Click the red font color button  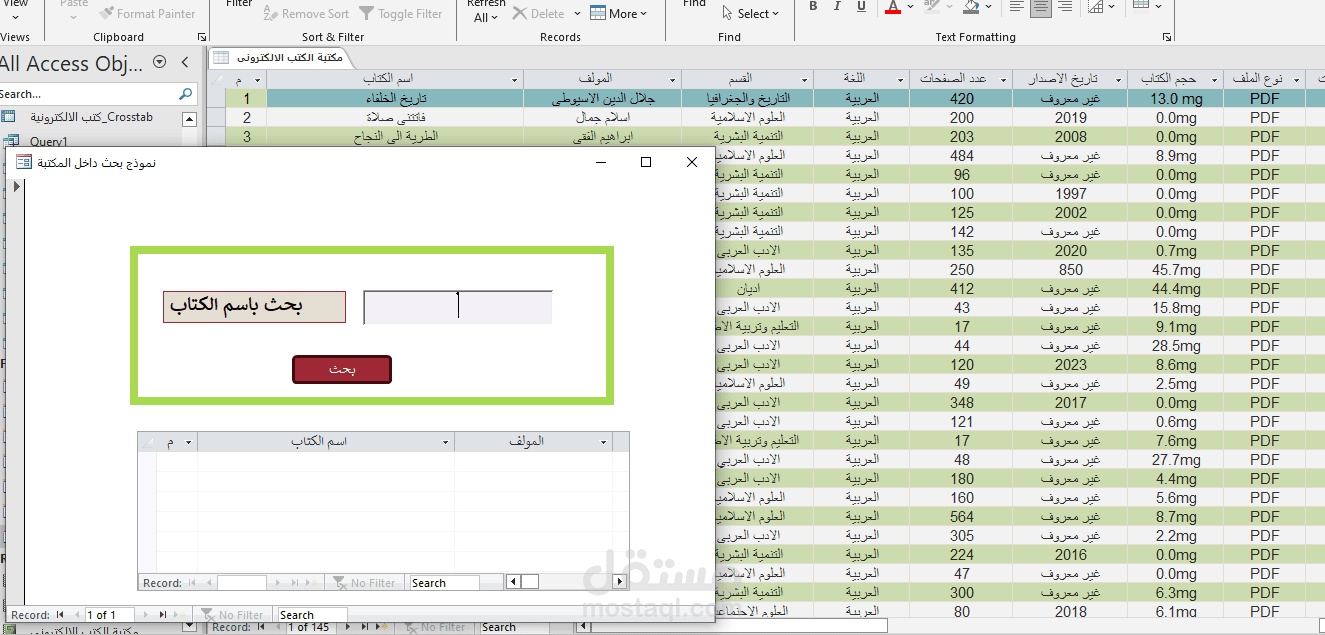click(892, 7)
